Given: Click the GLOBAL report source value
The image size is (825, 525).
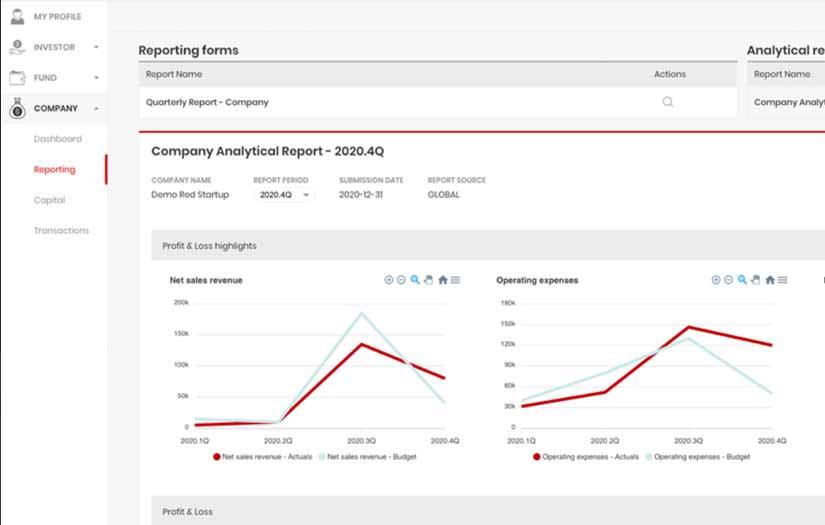Looking at the screenshot, I should coord(444,195).
